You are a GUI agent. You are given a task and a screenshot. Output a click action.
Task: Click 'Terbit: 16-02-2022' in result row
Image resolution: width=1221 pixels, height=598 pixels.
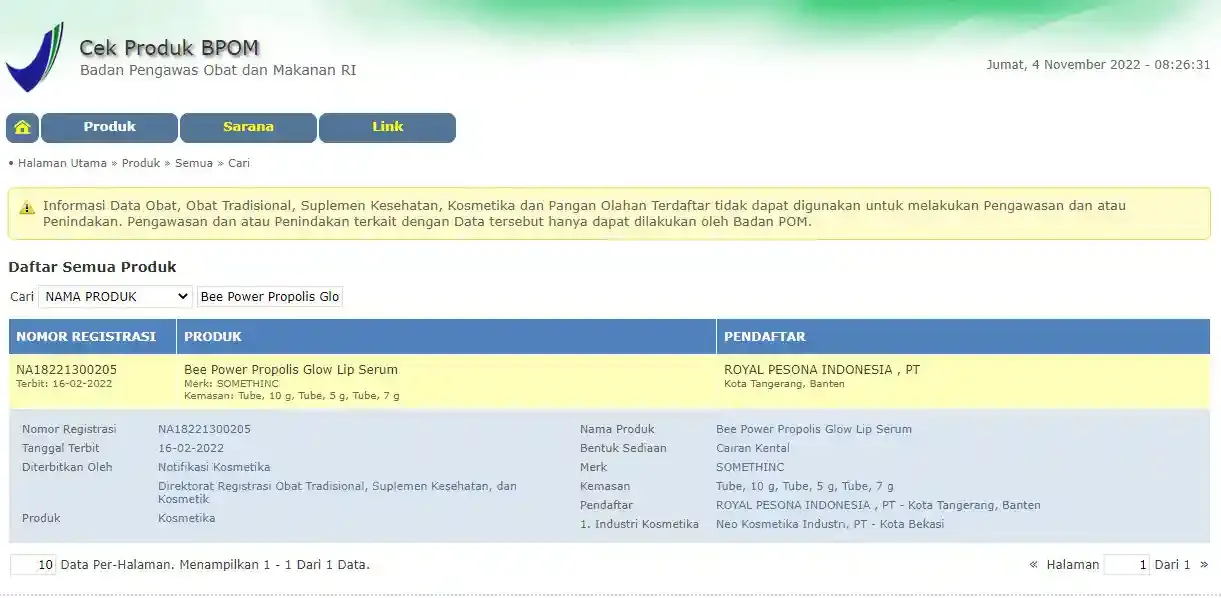tap(64, 384)
